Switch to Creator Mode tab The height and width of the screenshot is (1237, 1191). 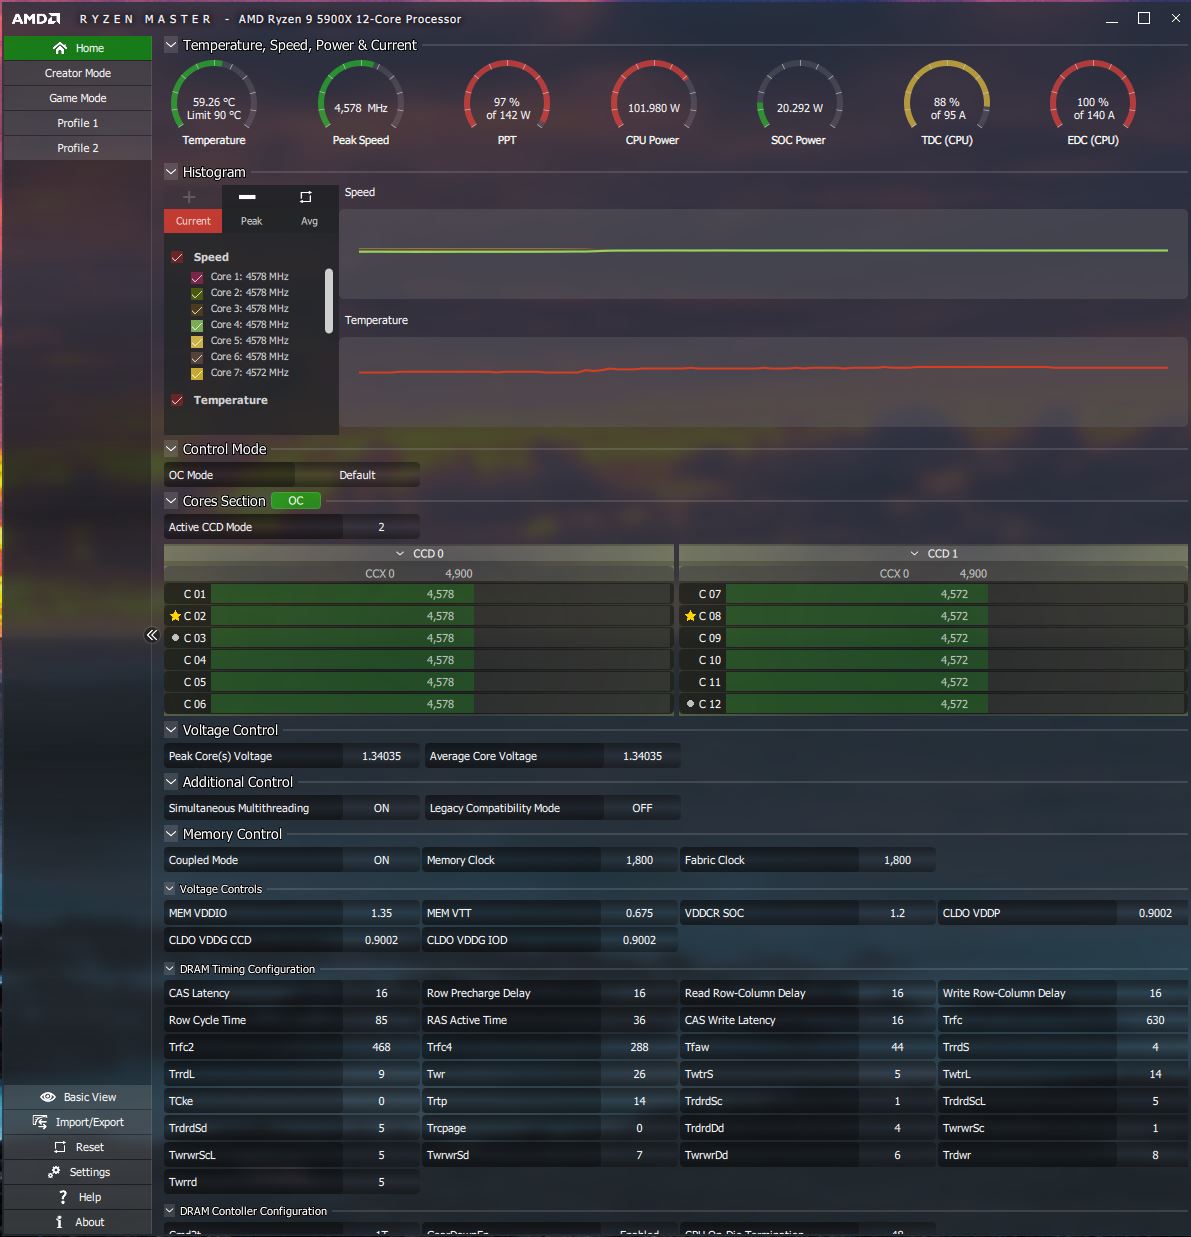pos(78,73)
